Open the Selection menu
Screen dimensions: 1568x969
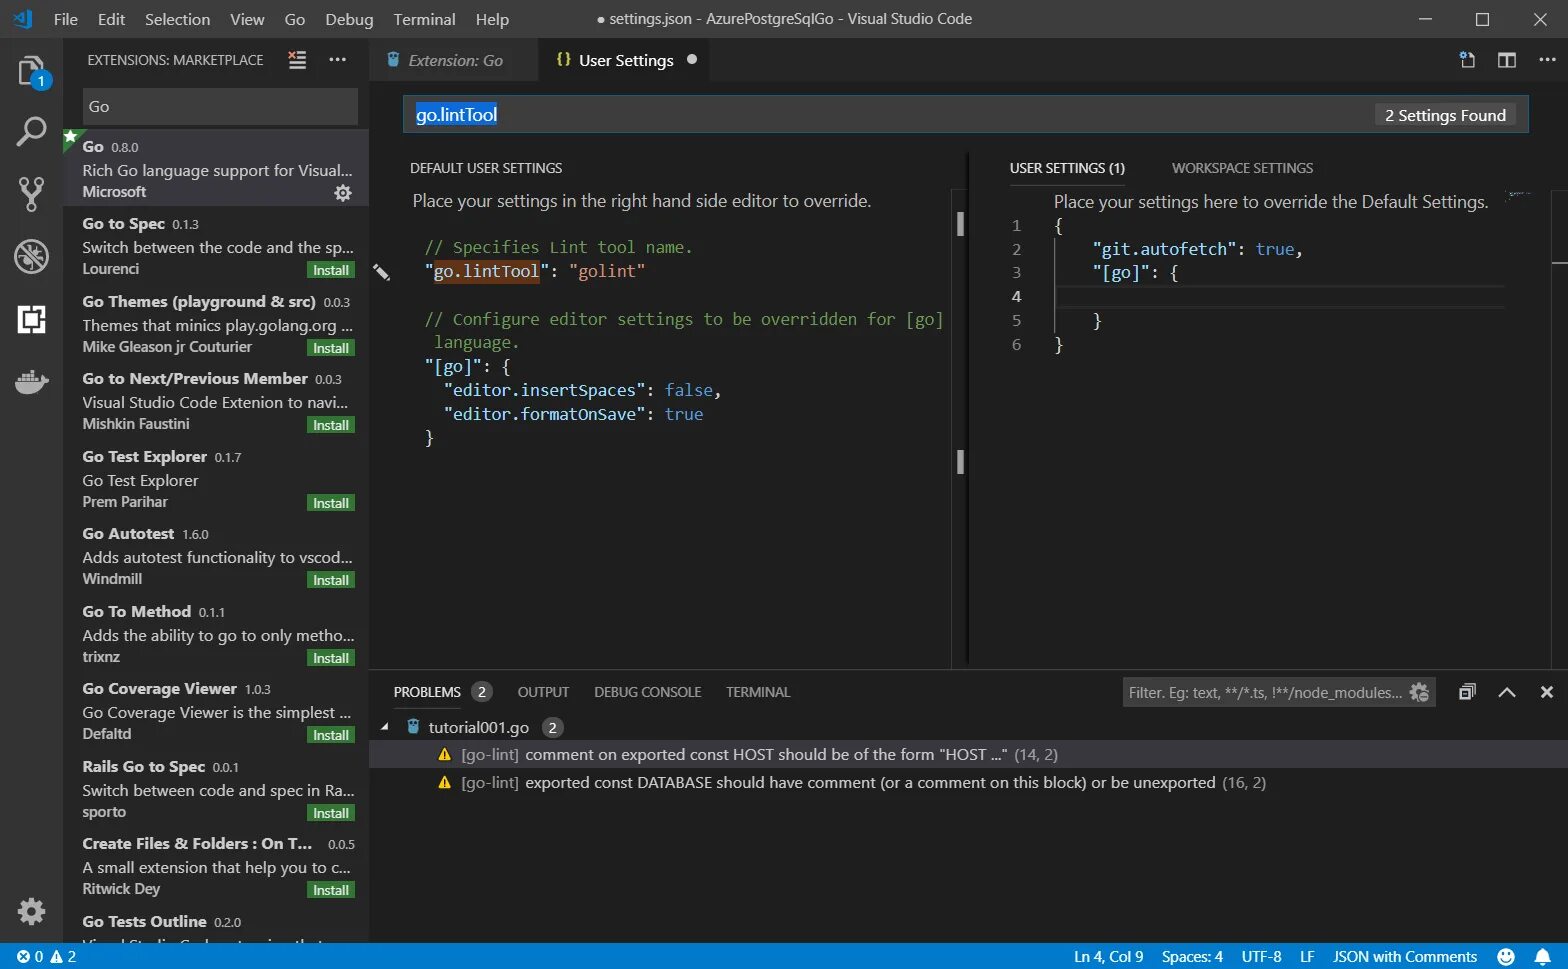177,19
